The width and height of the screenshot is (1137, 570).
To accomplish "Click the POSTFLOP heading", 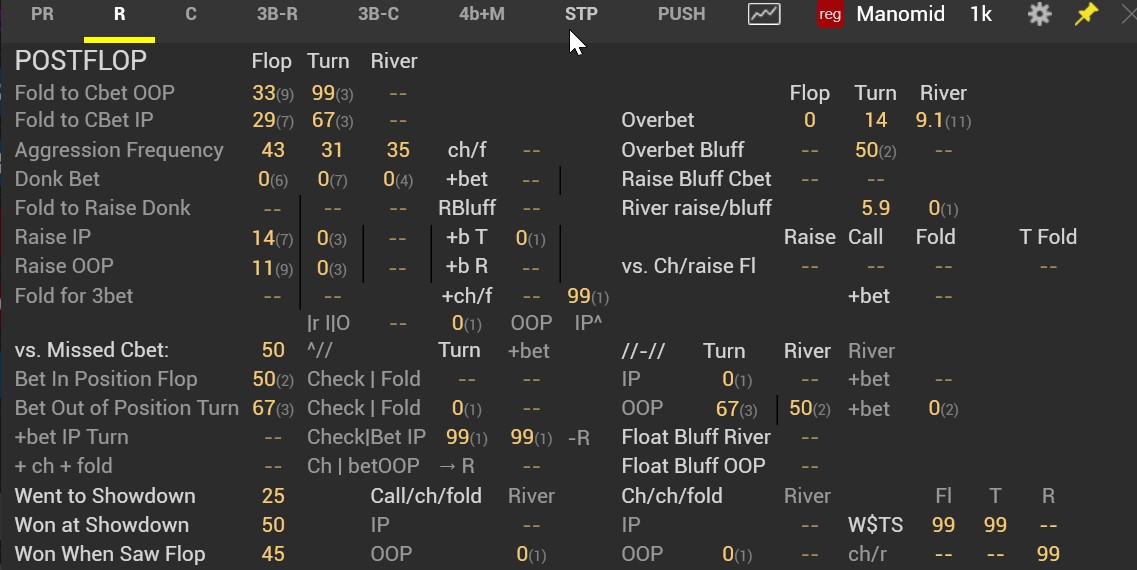I will (80, 61).
